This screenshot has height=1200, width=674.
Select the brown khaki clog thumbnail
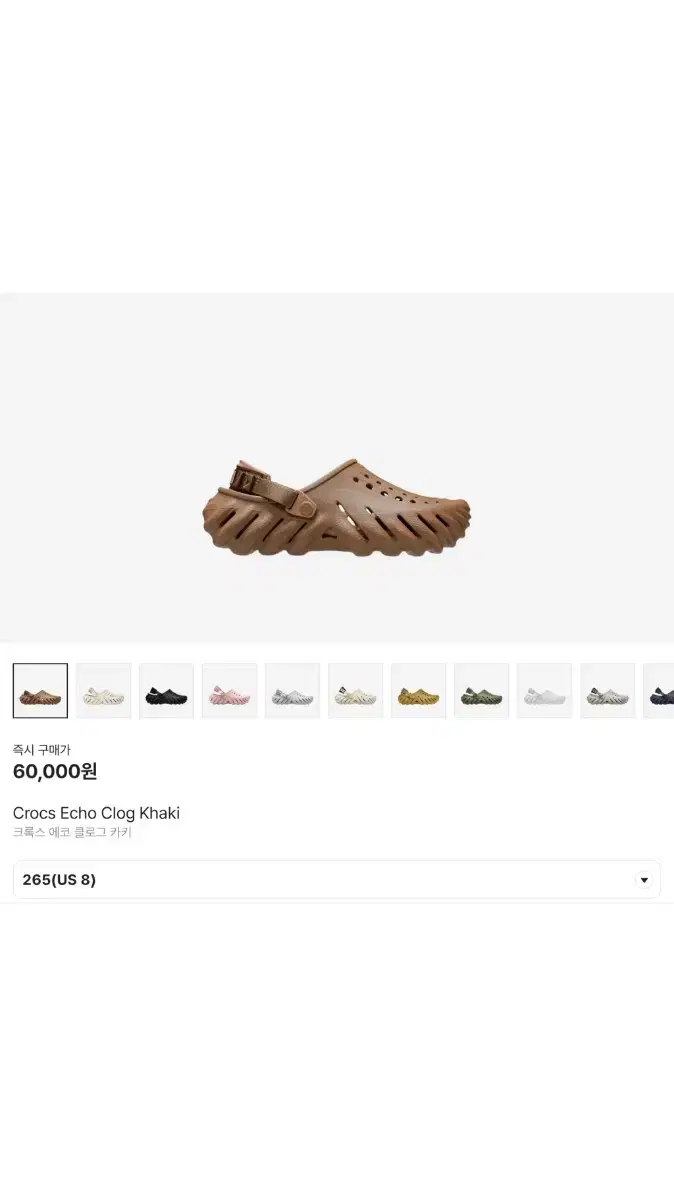[40, 691]
